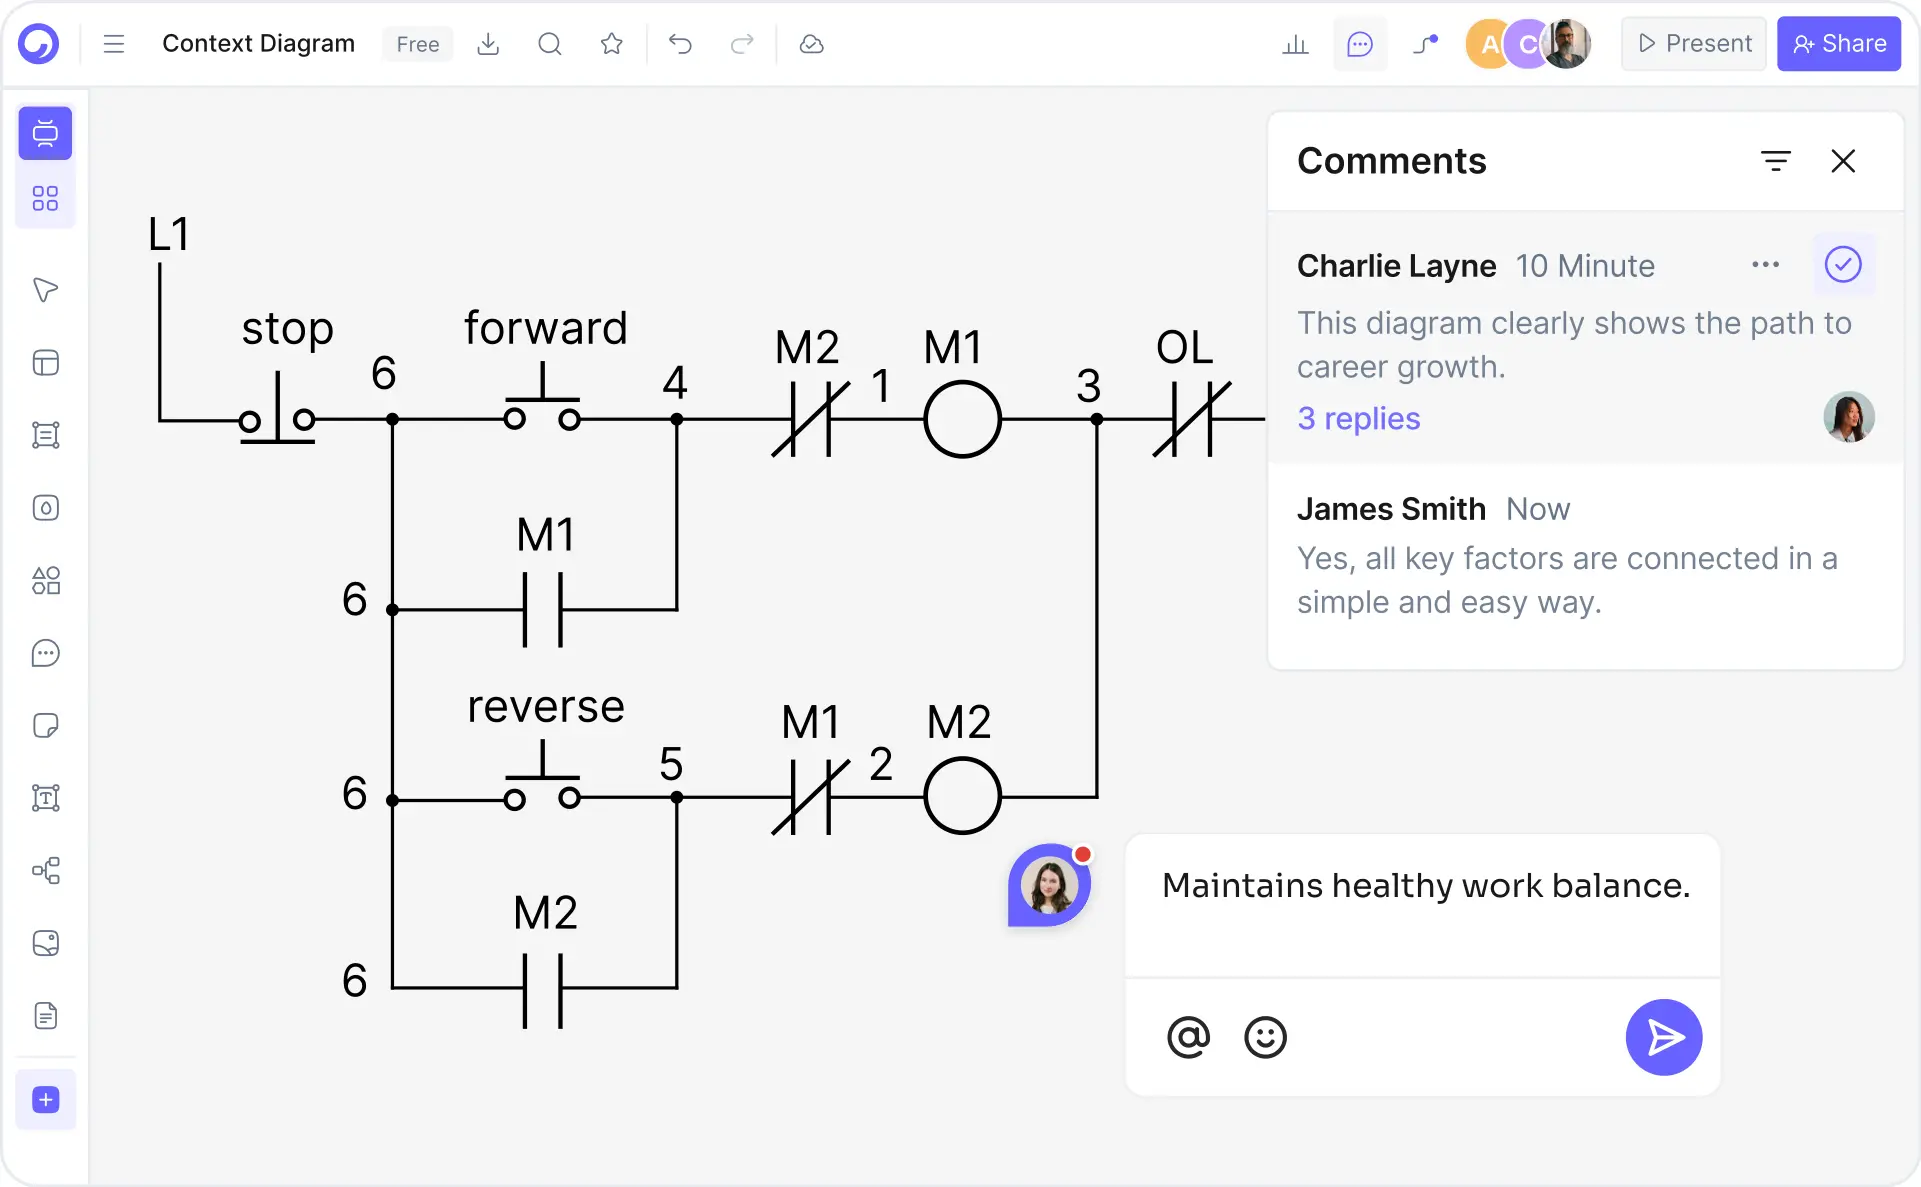The image size is (1921, 1187).
Task: Open the comments filter options
Action: click(x=1777, y=160)
